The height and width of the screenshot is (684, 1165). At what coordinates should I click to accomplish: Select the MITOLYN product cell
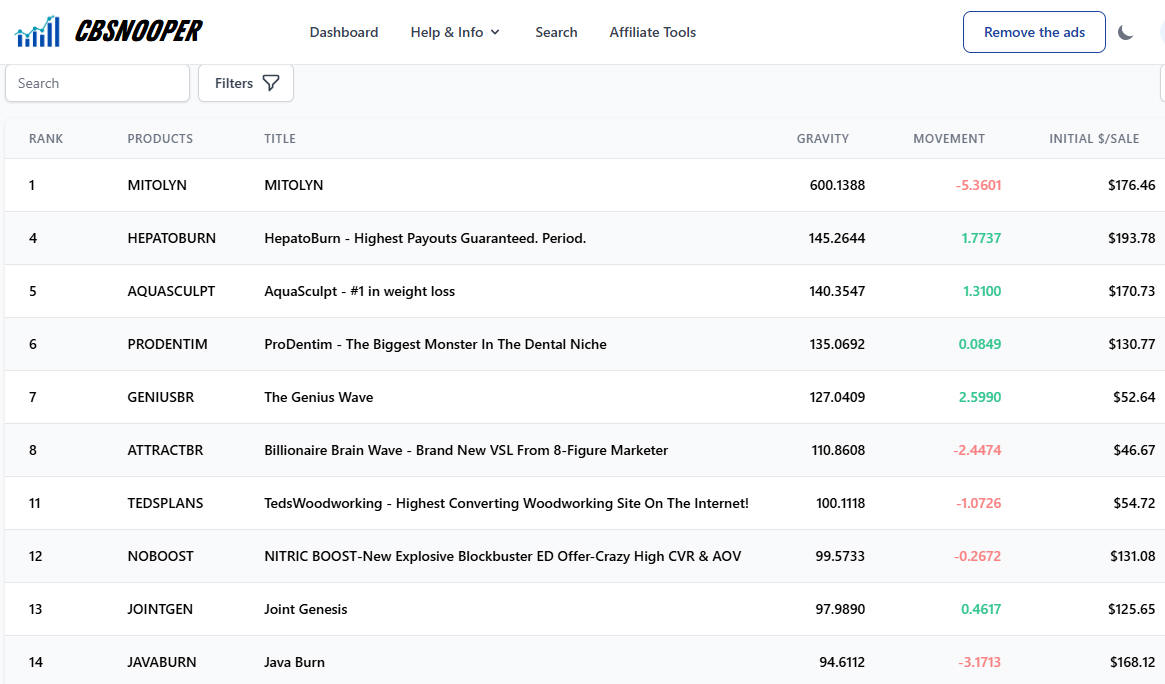coord(157,185)
